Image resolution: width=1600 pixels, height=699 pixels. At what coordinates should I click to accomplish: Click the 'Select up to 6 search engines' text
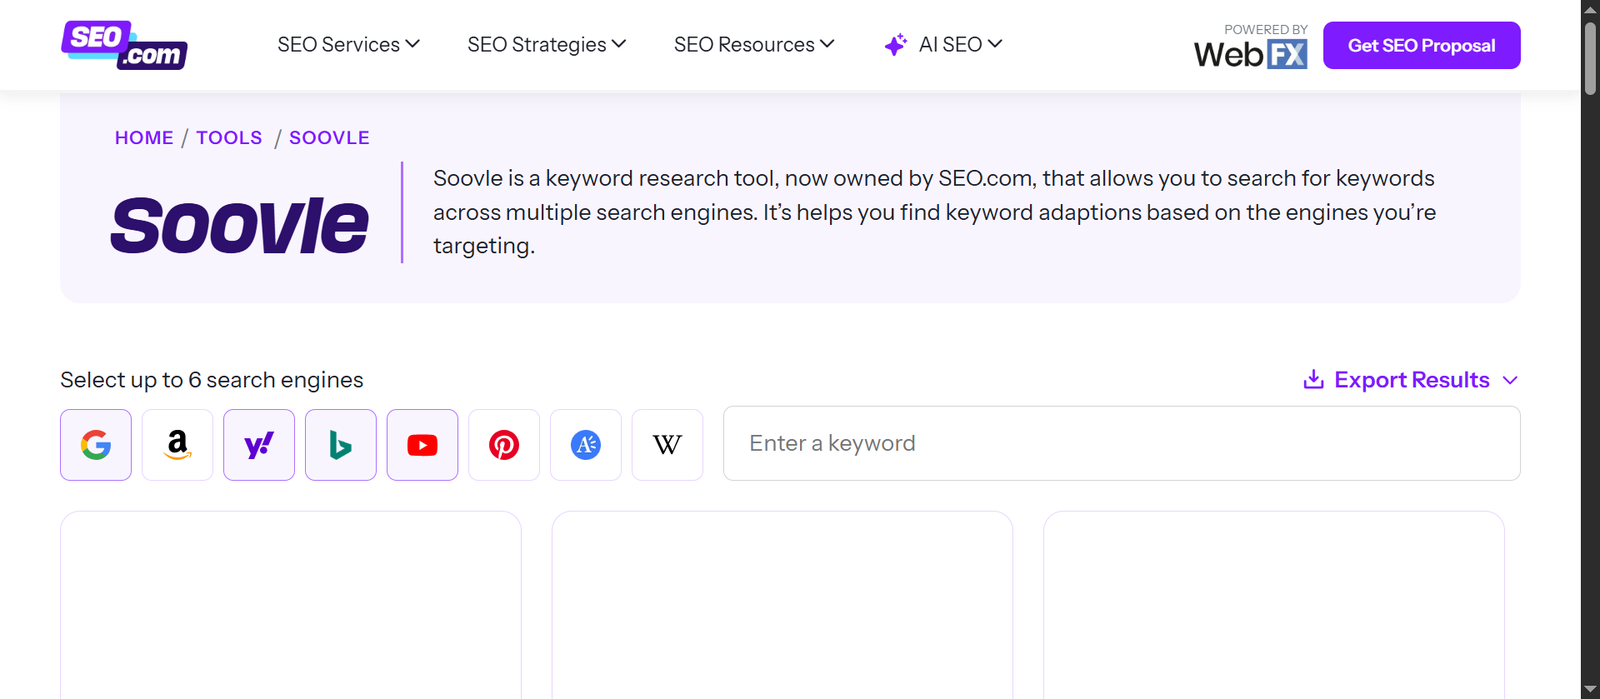point(212,380)
